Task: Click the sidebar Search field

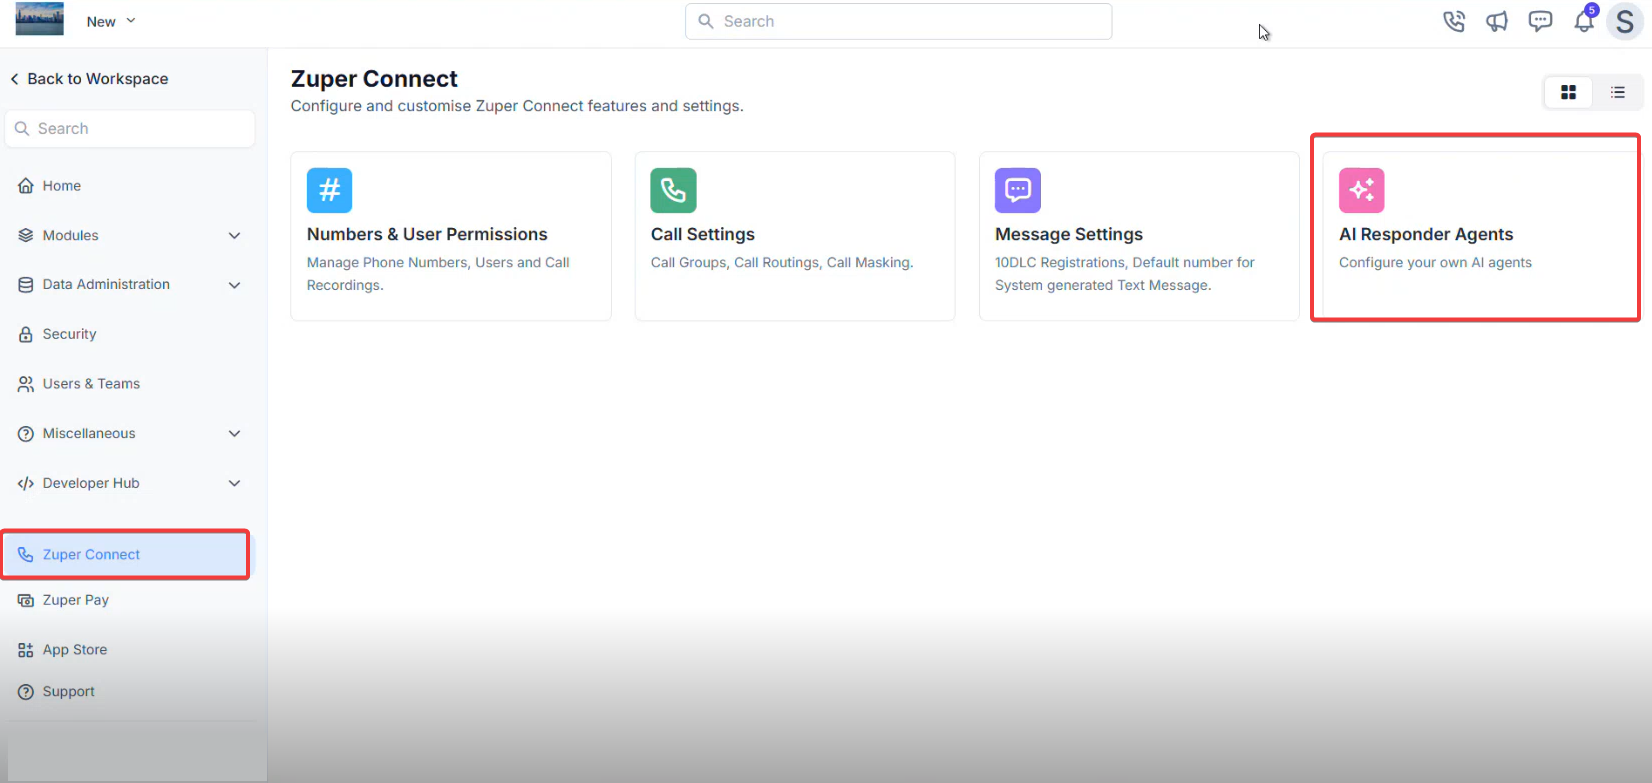Action: [130, 128]
